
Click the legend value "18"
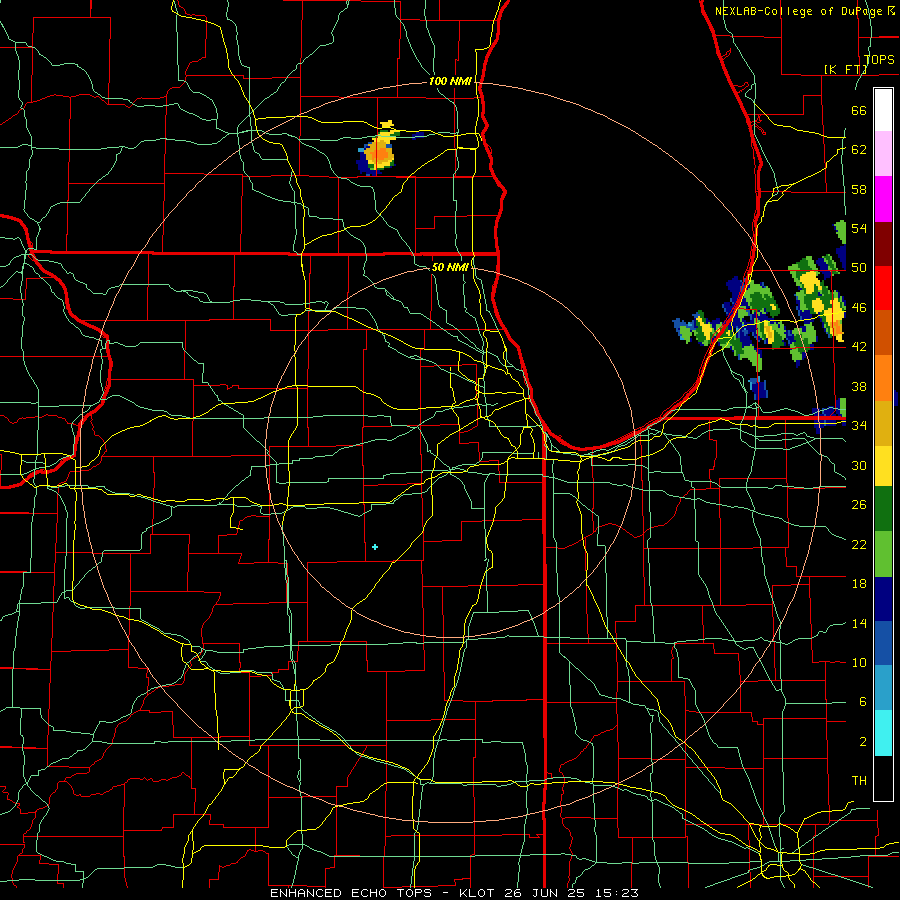coord(859,584)
